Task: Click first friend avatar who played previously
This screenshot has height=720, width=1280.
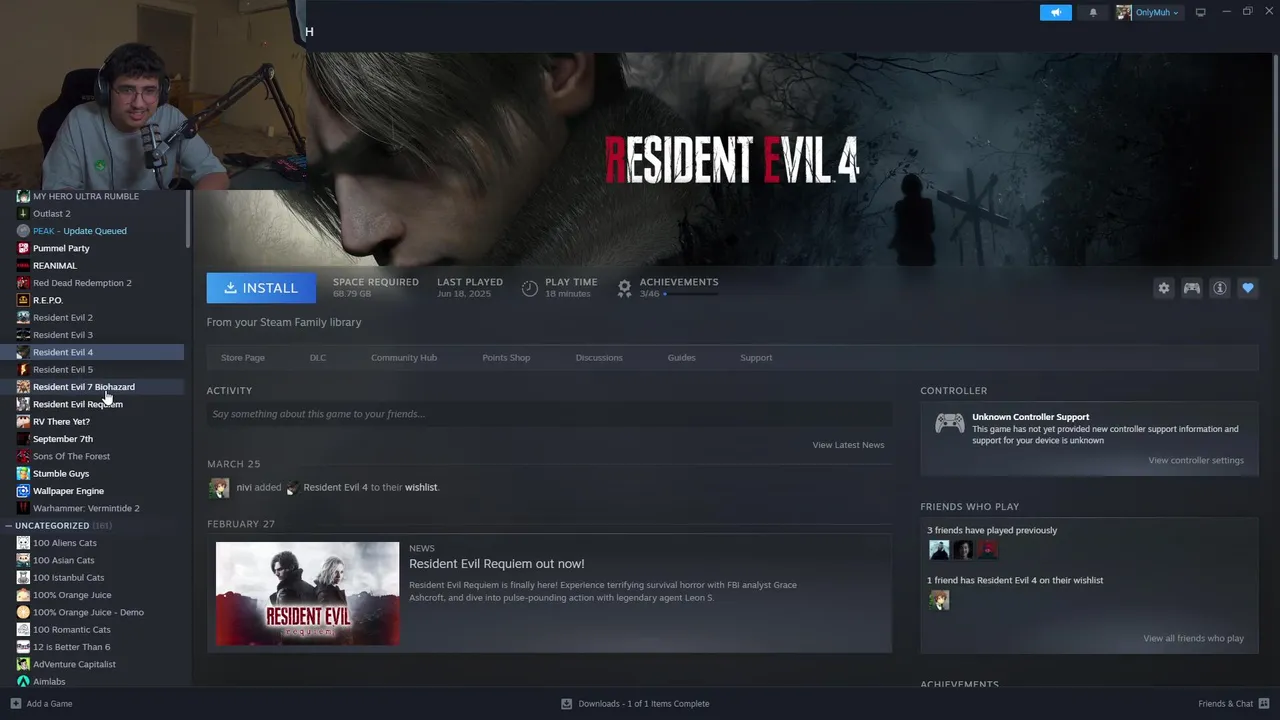Action: (x=939, y=549)
